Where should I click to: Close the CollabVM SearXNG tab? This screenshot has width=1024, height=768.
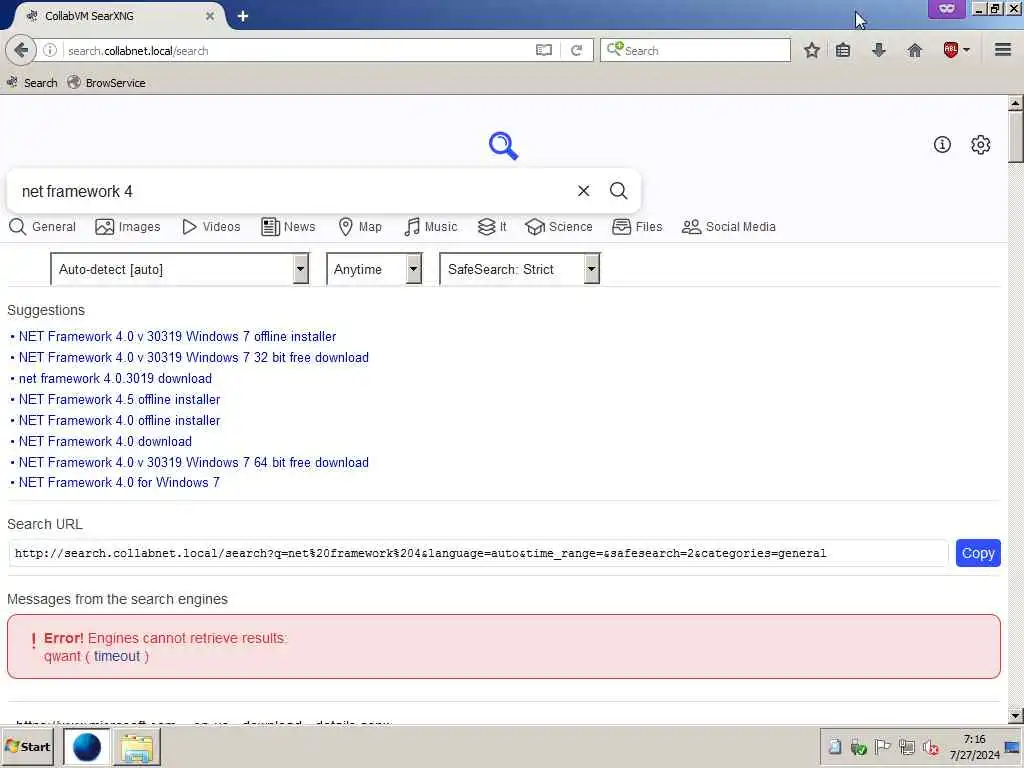[210, 16]
